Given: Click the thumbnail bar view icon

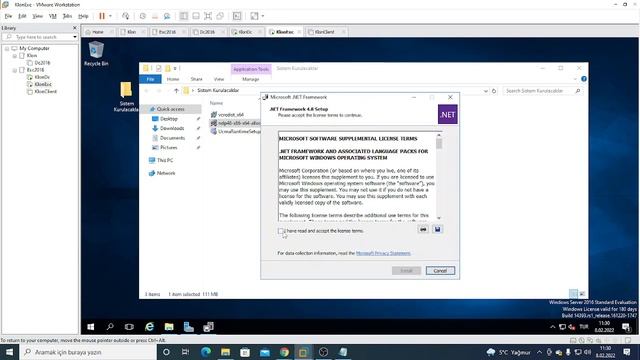Looking at the screenshot, I should (x=196, y=16).
